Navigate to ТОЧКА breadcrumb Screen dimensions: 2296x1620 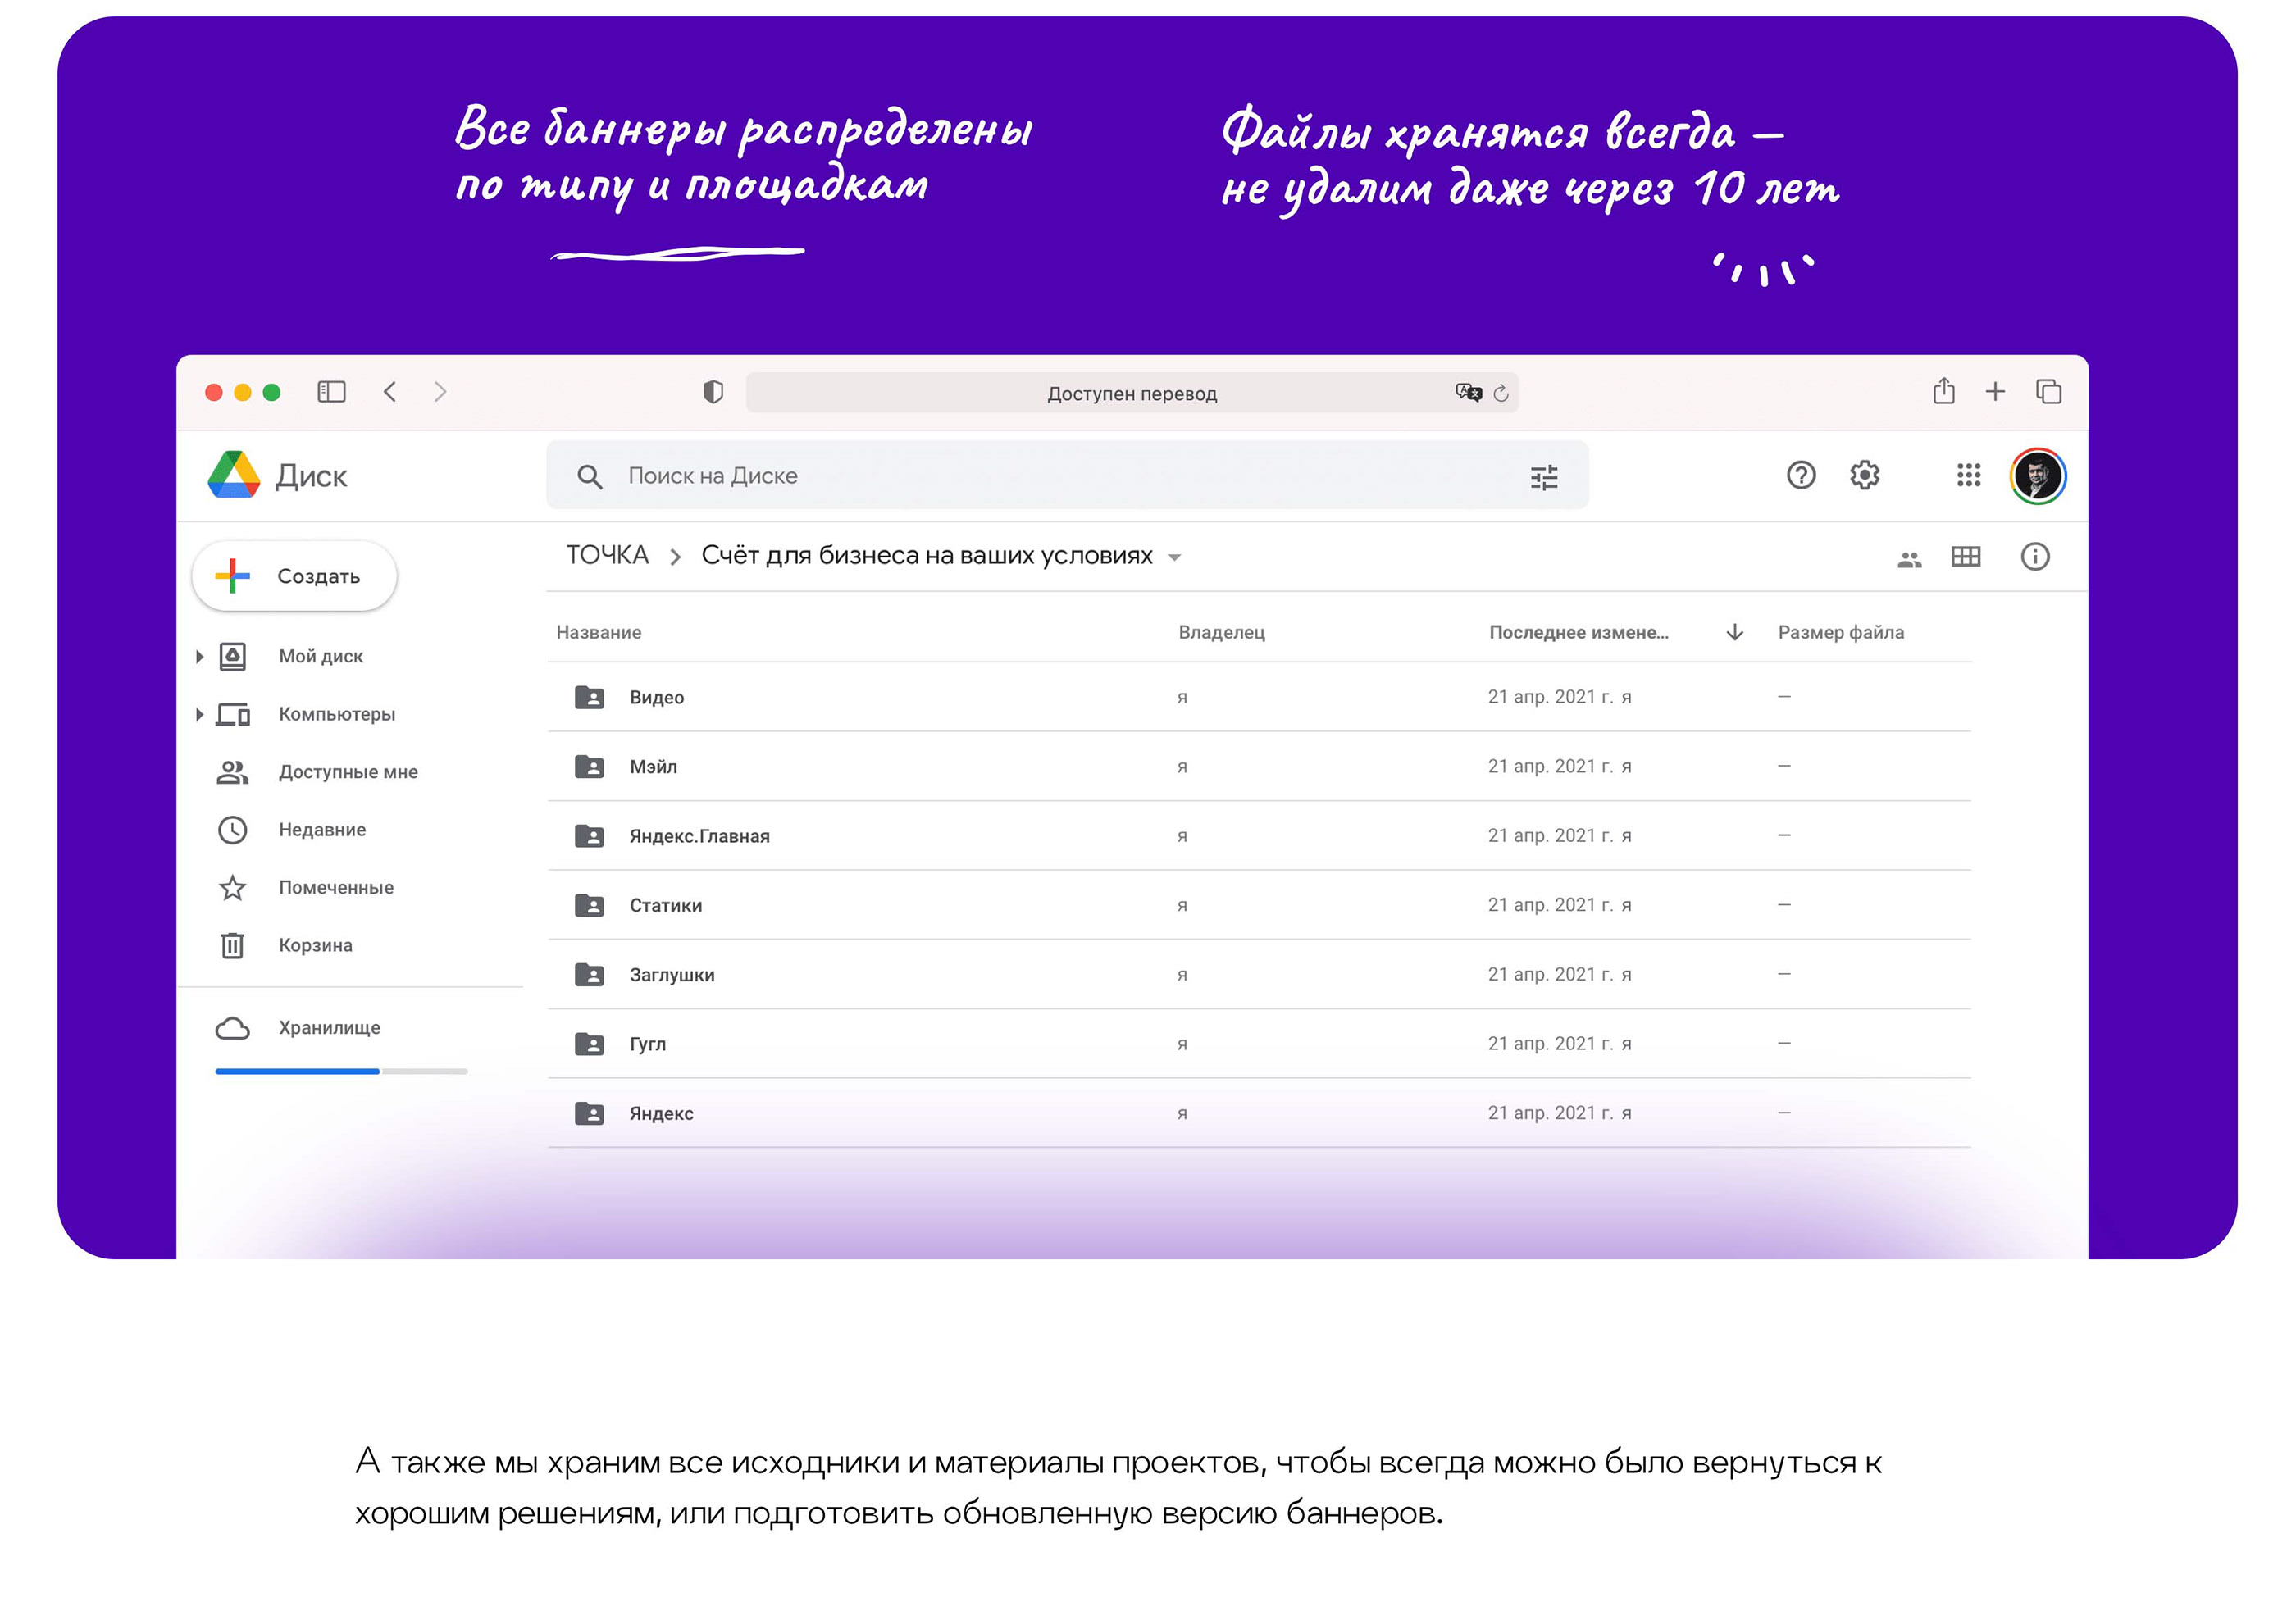[x=607, y=556]
